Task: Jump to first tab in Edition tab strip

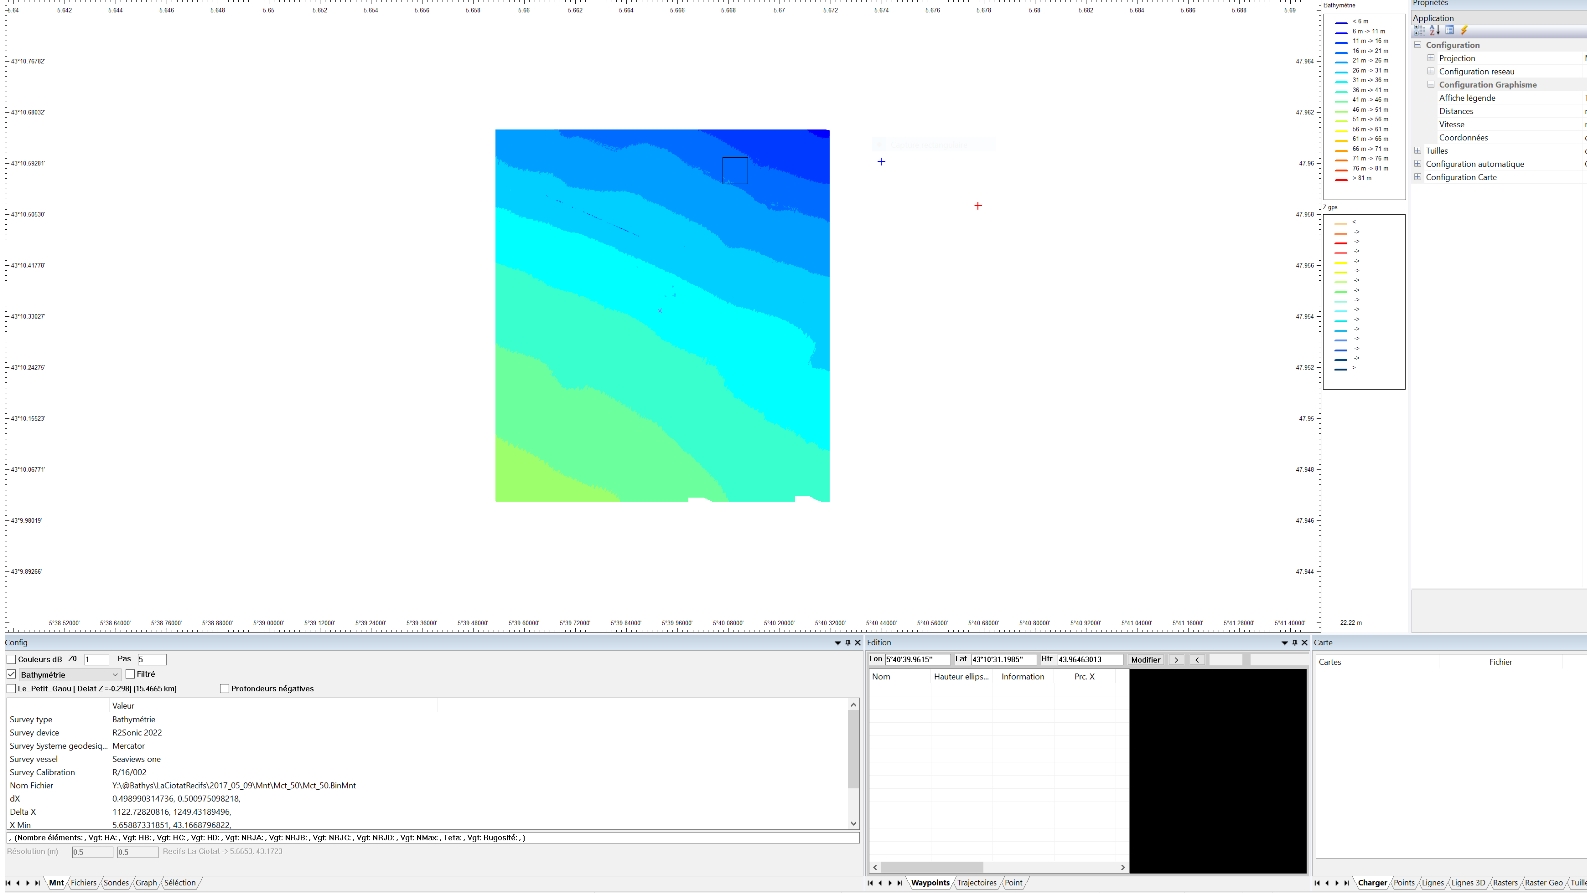Action: tap(871, 883)
